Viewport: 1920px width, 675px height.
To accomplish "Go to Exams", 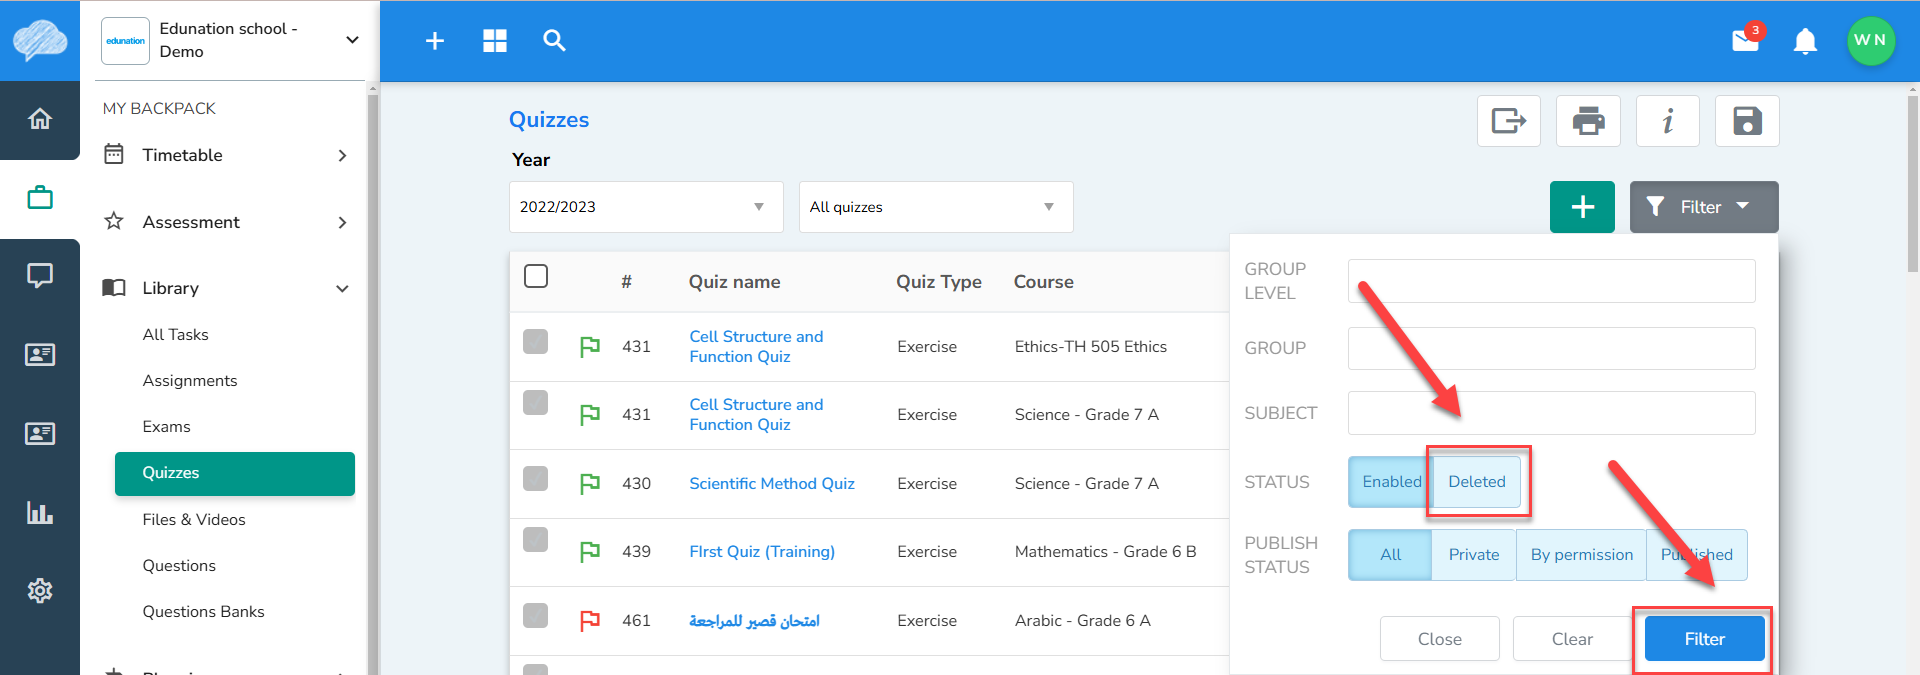I will point(166,427).
